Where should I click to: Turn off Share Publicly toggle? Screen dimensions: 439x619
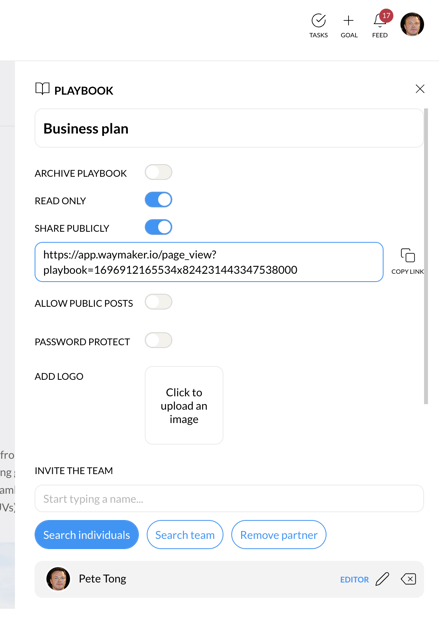(x=158, y=227)
